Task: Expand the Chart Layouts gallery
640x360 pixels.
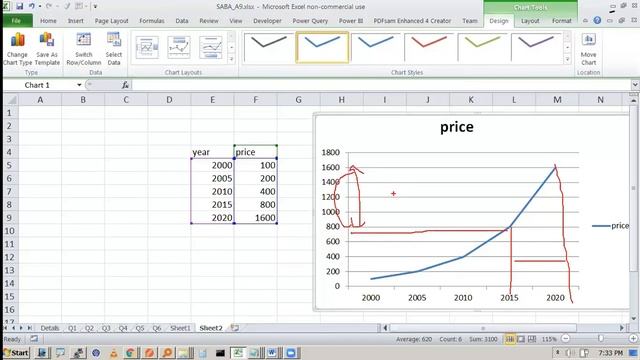Action: pyautogui.click(x=231, y=59)
